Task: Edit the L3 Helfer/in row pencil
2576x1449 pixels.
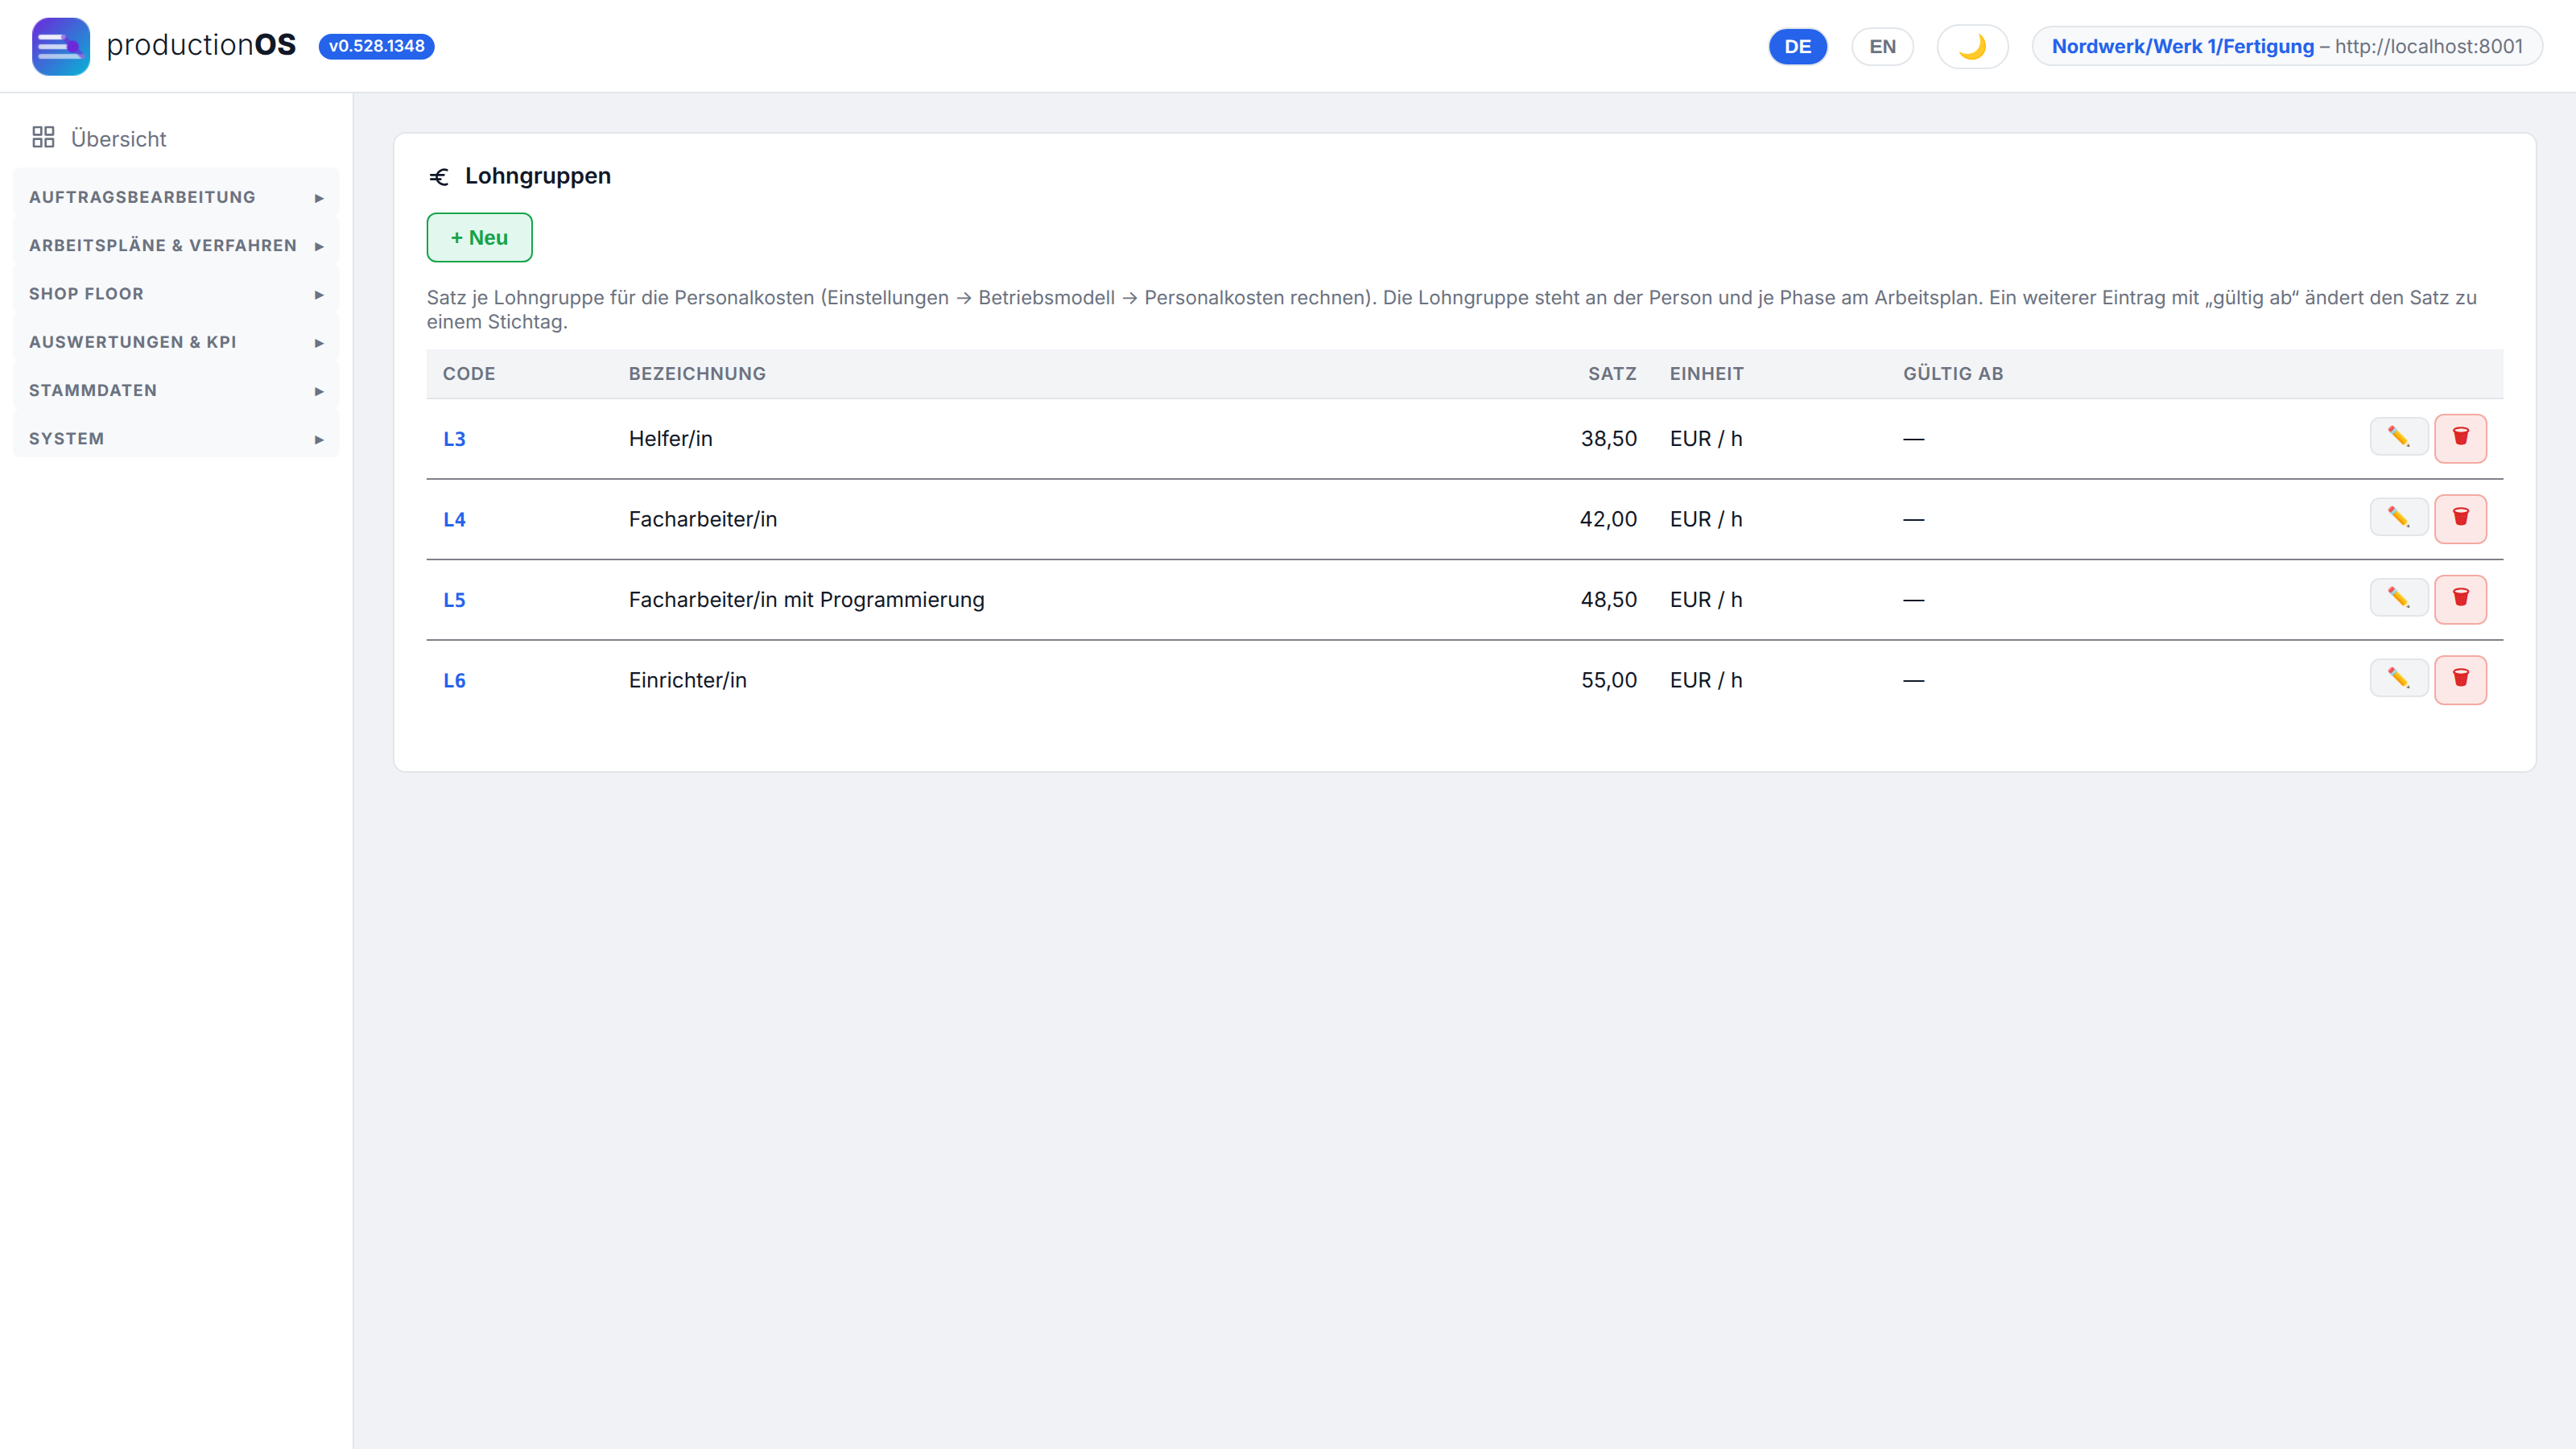Action: pos(2399,437)
